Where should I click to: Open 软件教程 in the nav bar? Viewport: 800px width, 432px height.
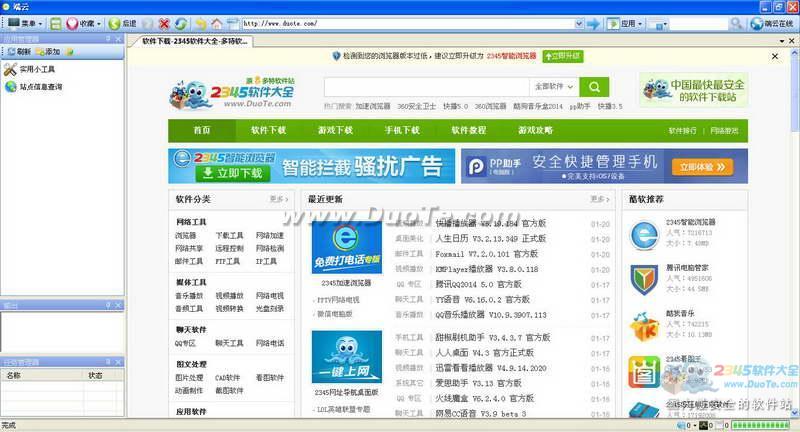469,131
